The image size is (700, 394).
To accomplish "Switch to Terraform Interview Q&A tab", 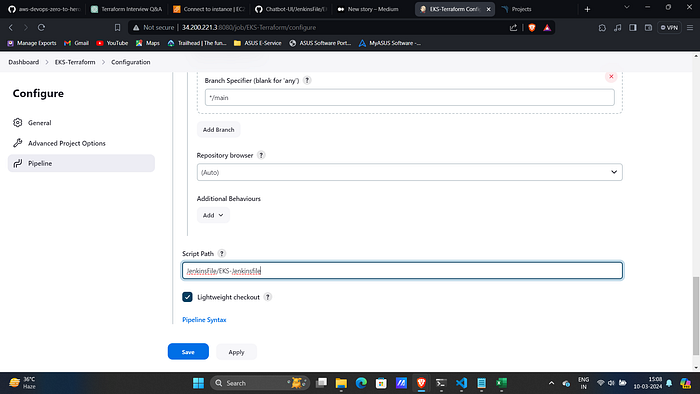I will coord(126,9).
